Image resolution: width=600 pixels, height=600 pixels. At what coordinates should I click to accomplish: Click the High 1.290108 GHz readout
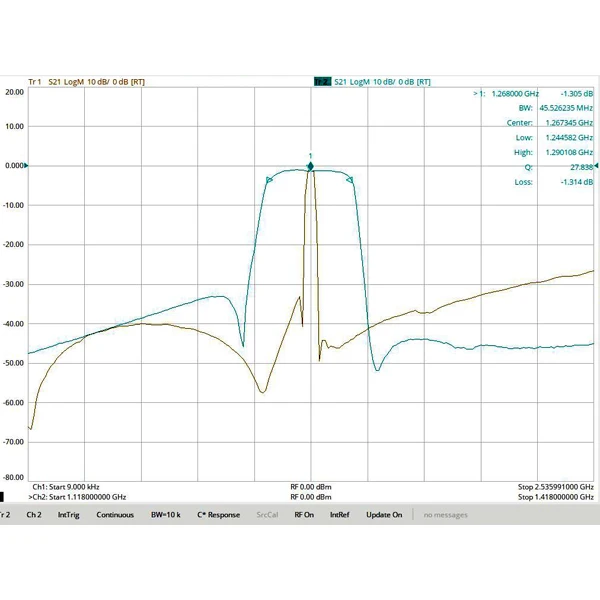pyautogui.click(x=553, y=152)
